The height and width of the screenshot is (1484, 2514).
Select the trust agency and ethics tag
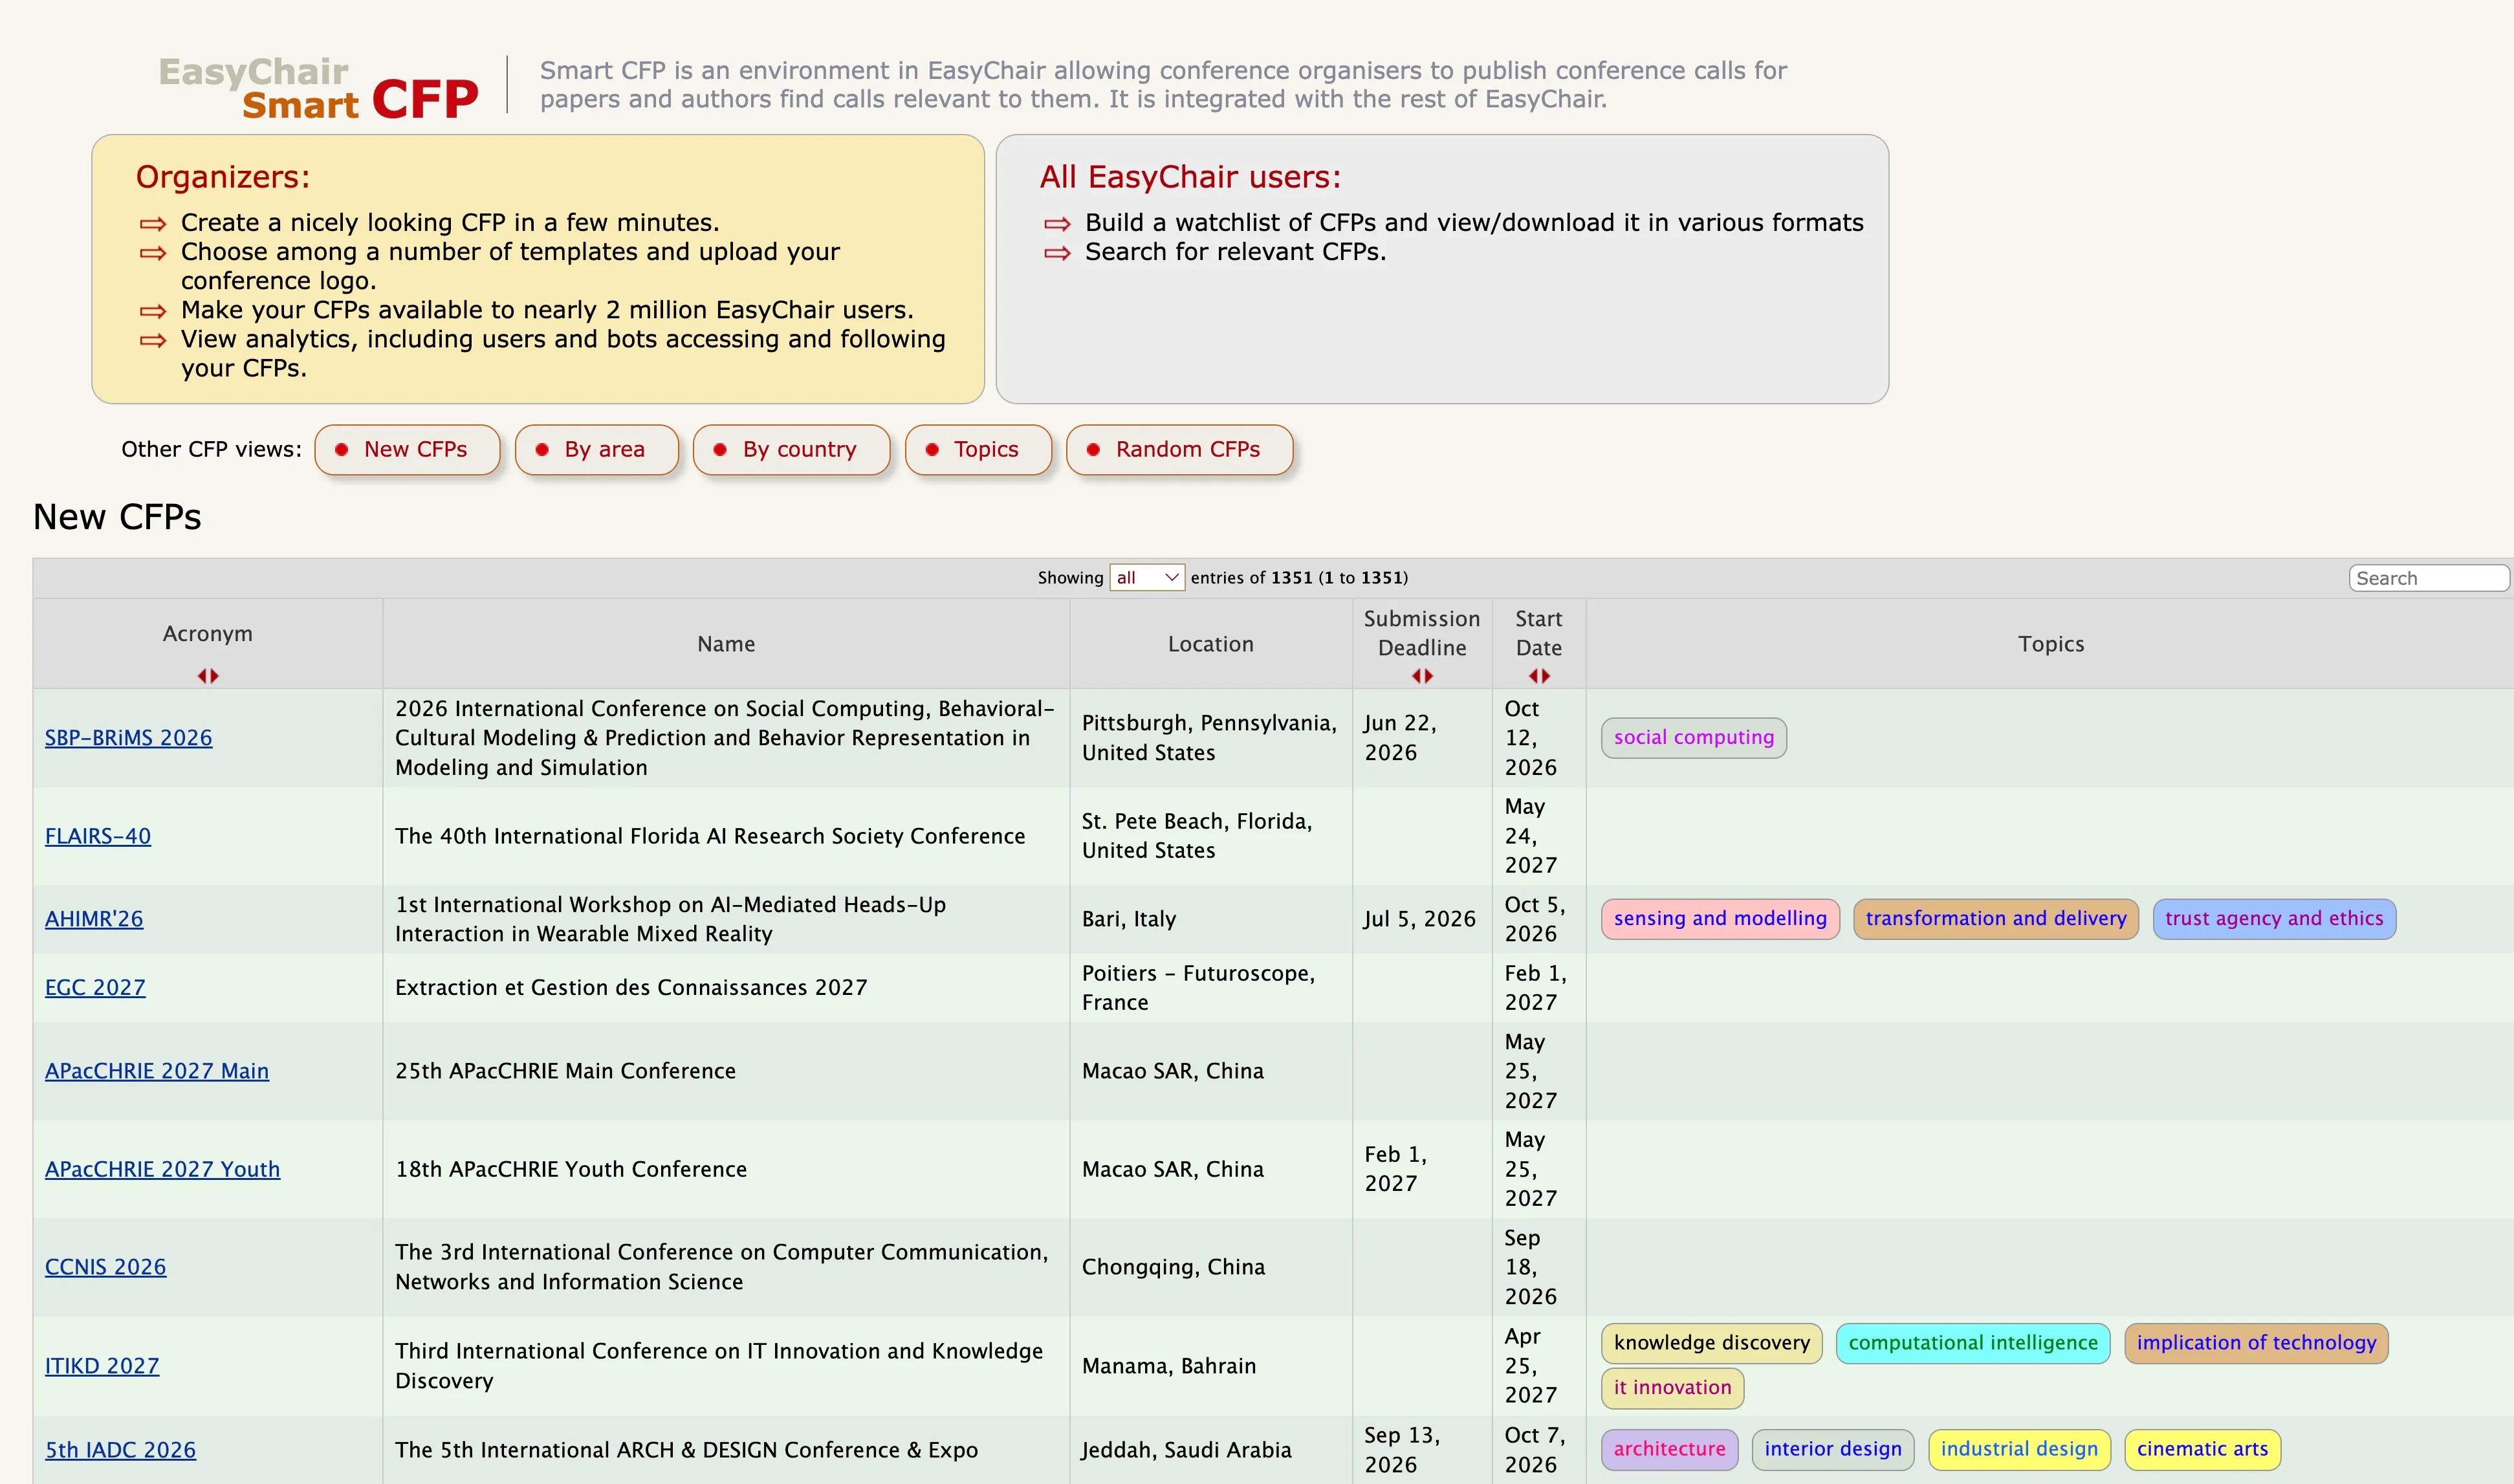point(2274,919)
